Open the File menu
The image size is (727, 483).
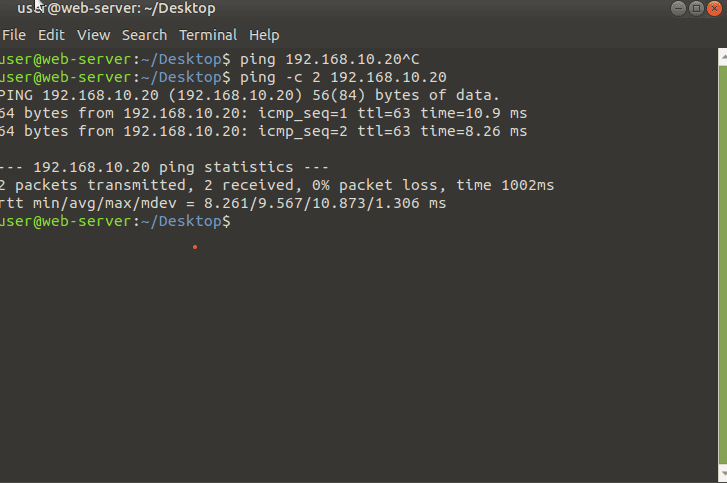tap(14, 35)
